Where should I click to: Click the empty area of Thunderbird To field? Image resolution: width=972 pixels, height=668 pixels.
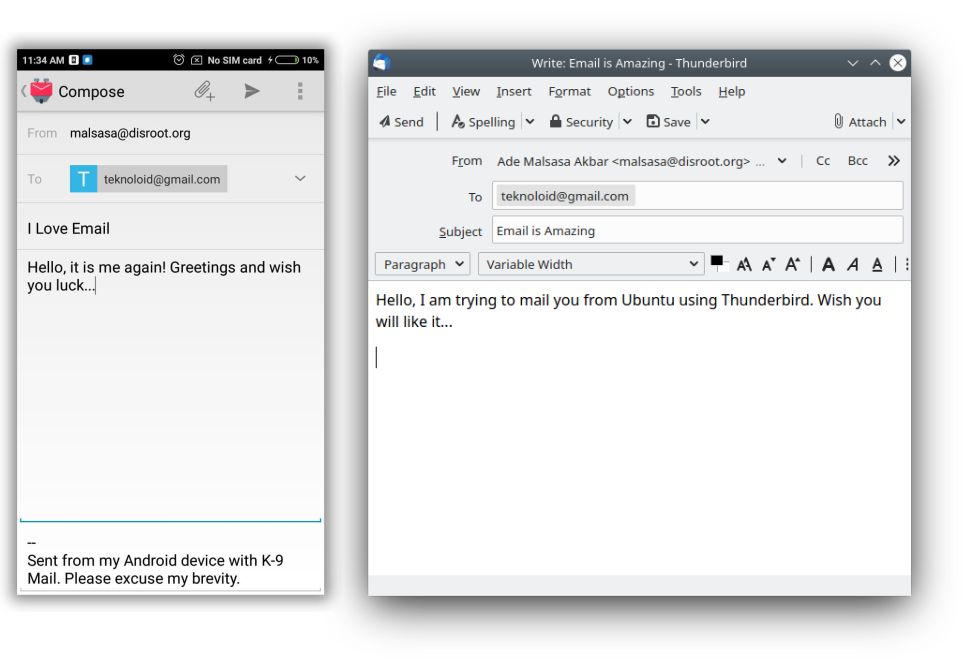click(x=767, y=196)
